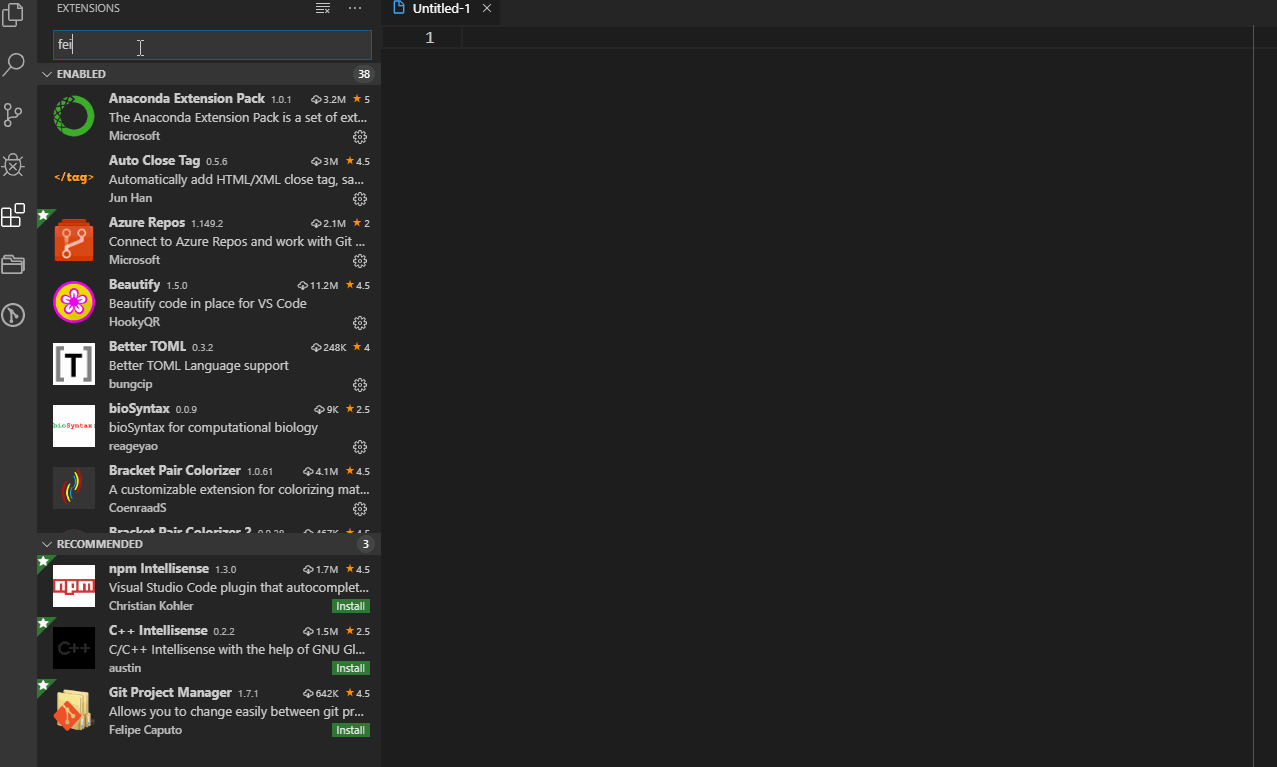
Task: Open Bracket Pair Colorizer extension title
Action: pos(175,471)
